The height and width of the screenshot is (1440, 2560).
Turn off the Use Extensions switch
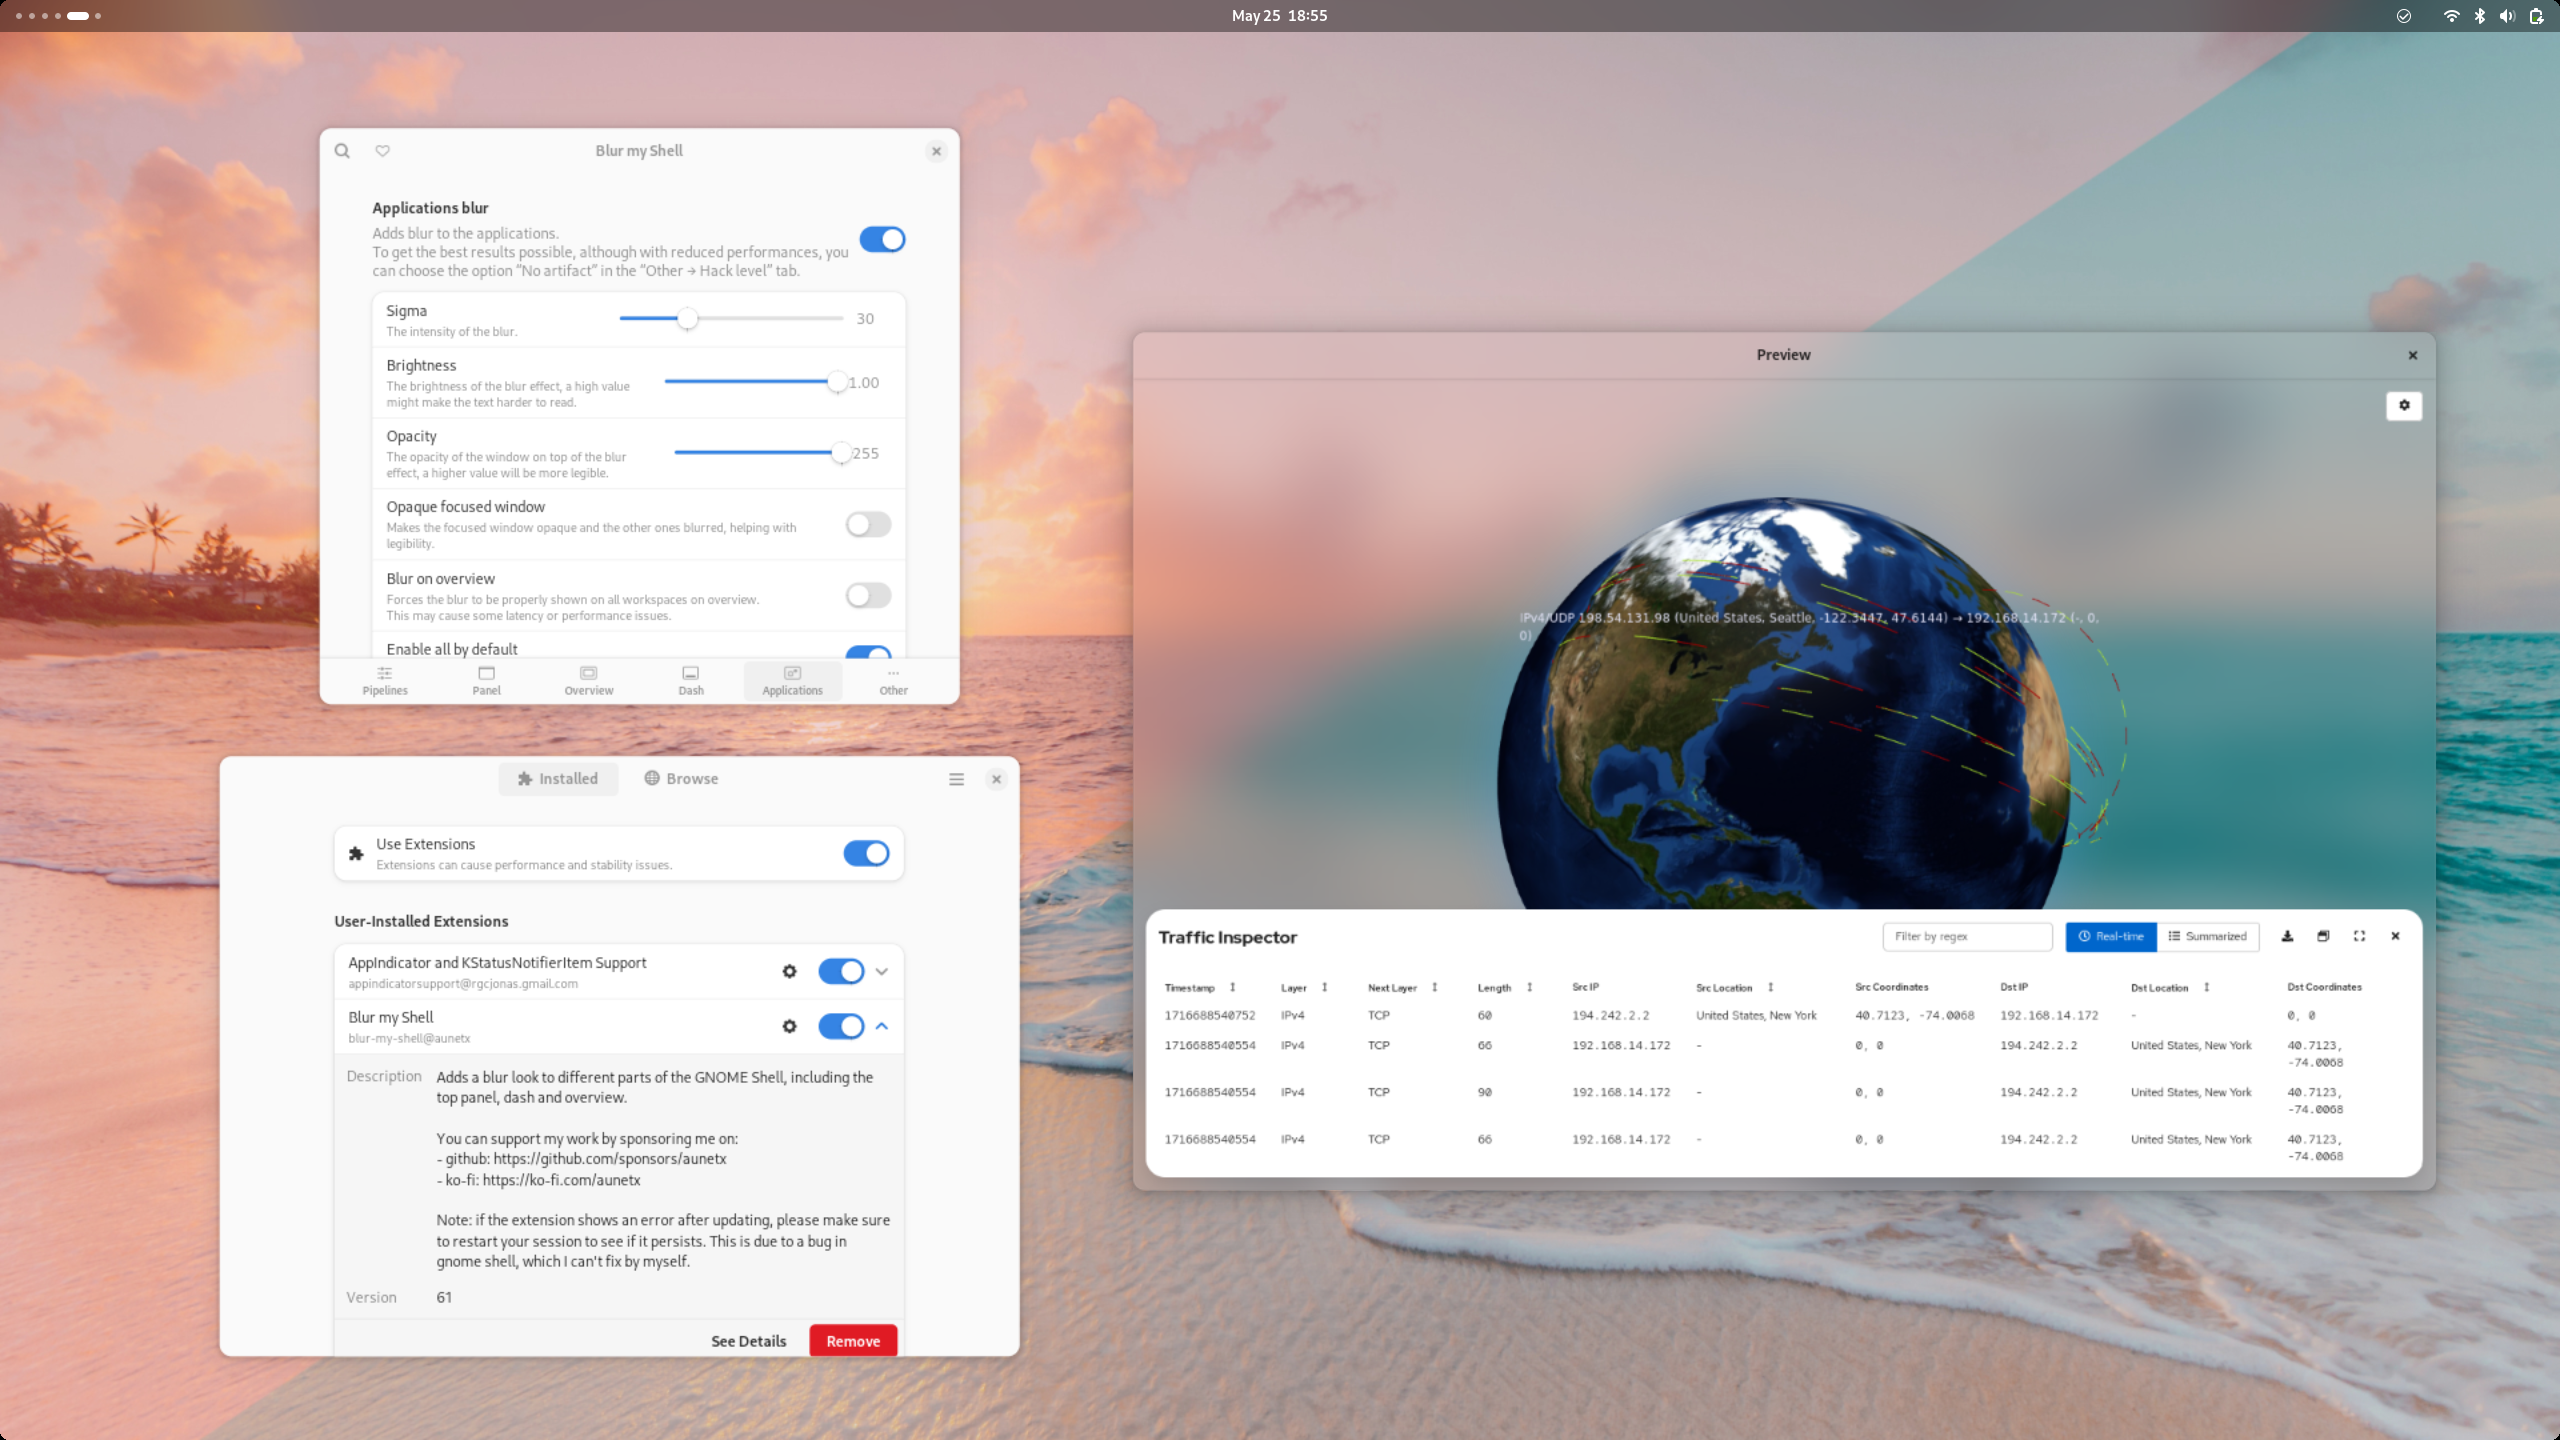pyautogui.click(x=866, y=853)
